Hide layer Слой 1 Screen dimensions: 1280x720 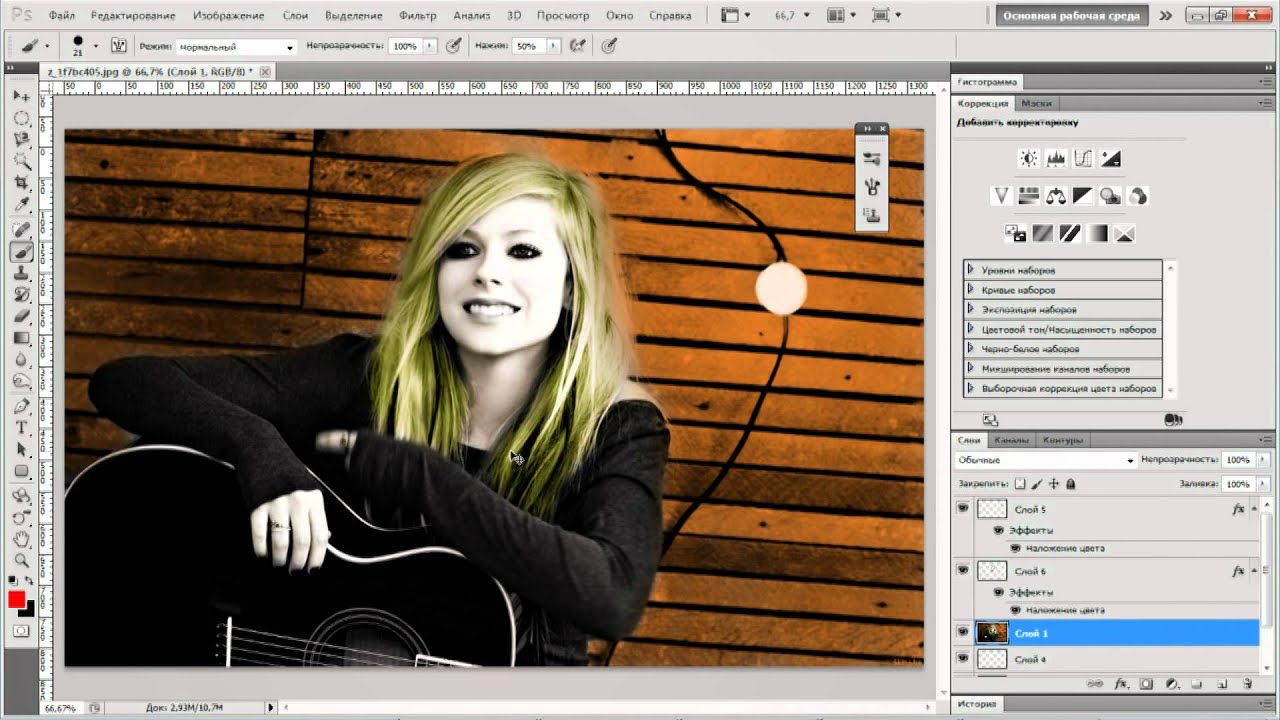pos(963,632)
